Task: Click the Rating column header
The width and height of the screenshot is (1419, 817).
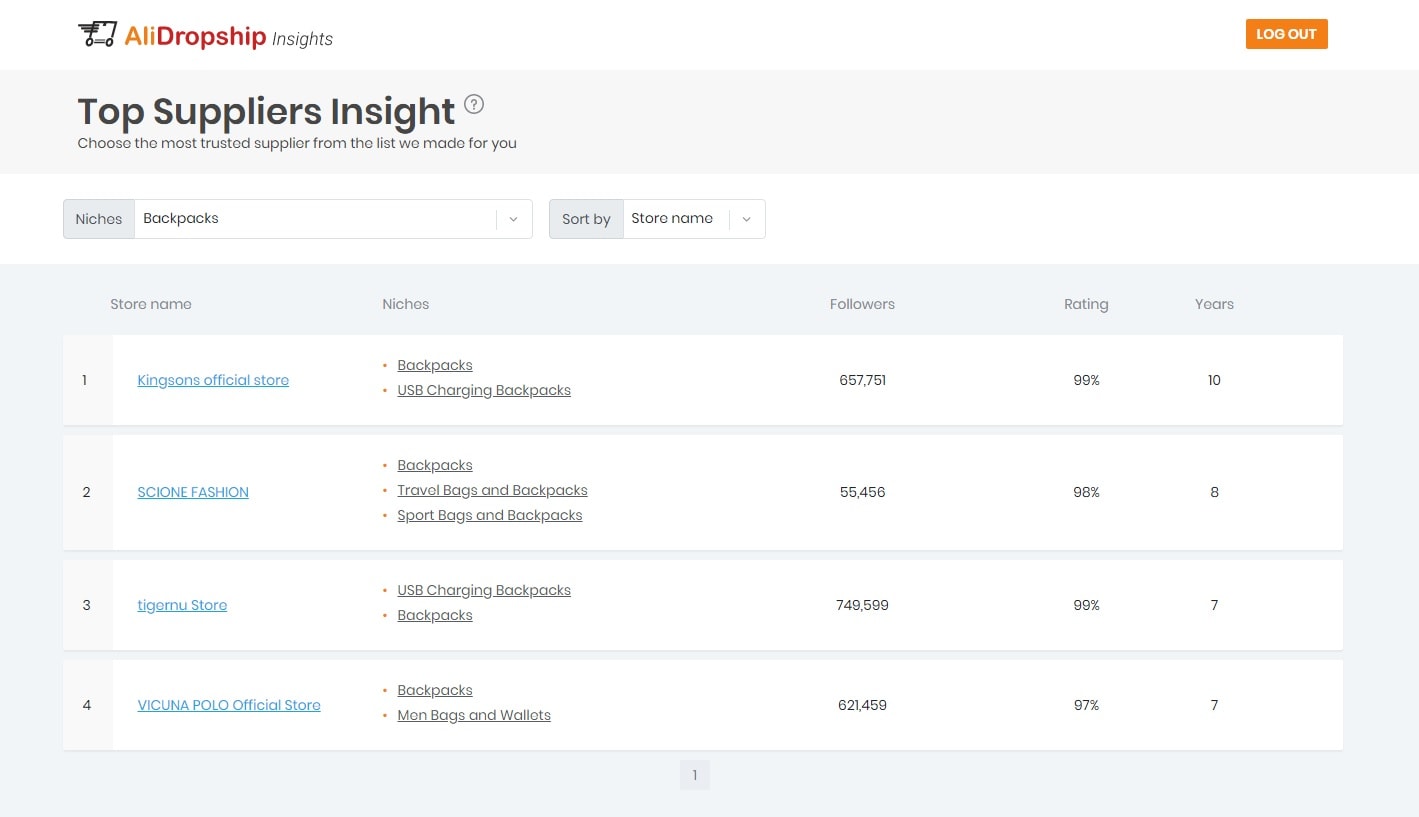Action: click(1086, 304)
